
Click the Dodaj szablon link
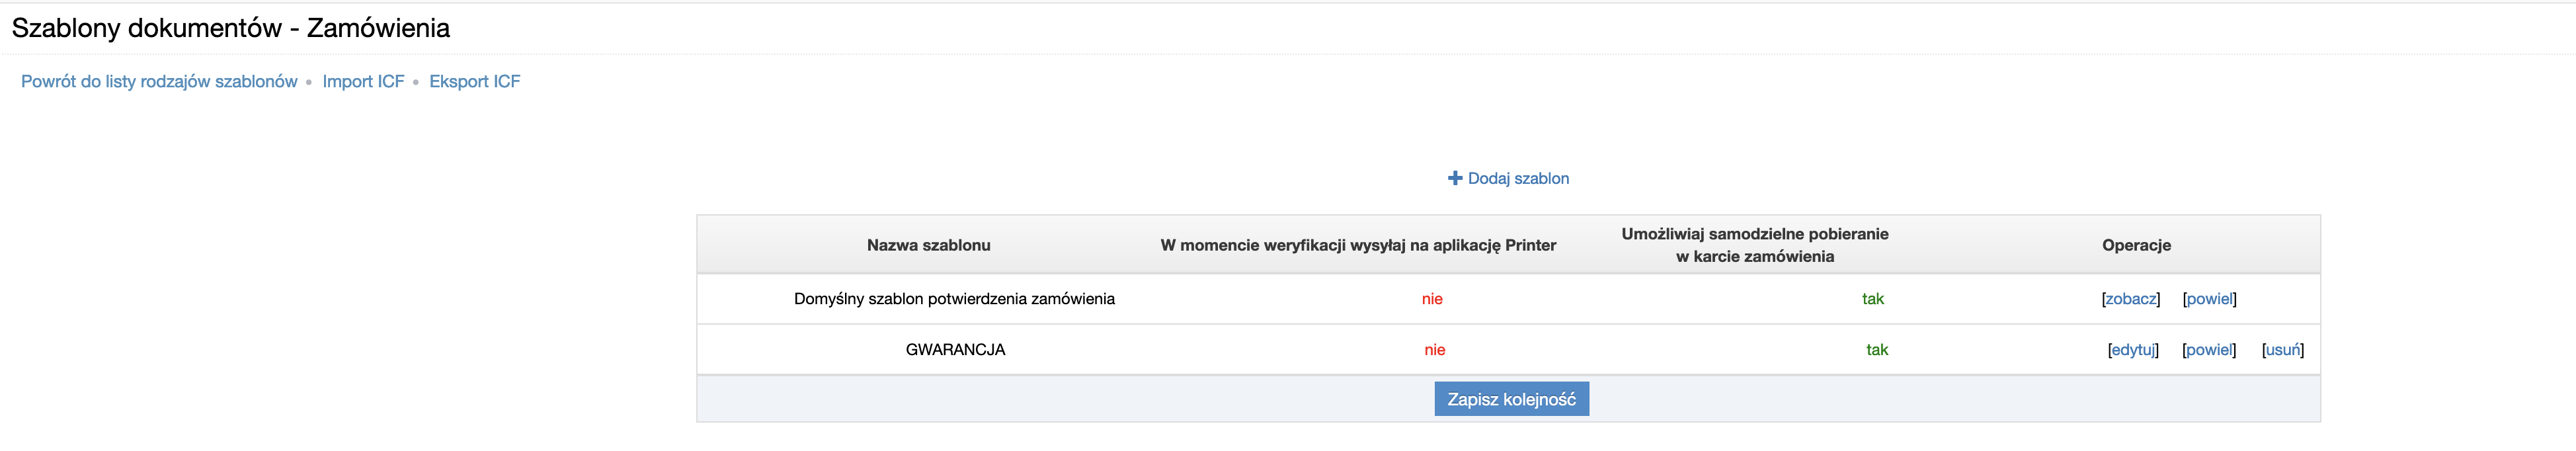pyautogui.click(x=1518, y=178)
